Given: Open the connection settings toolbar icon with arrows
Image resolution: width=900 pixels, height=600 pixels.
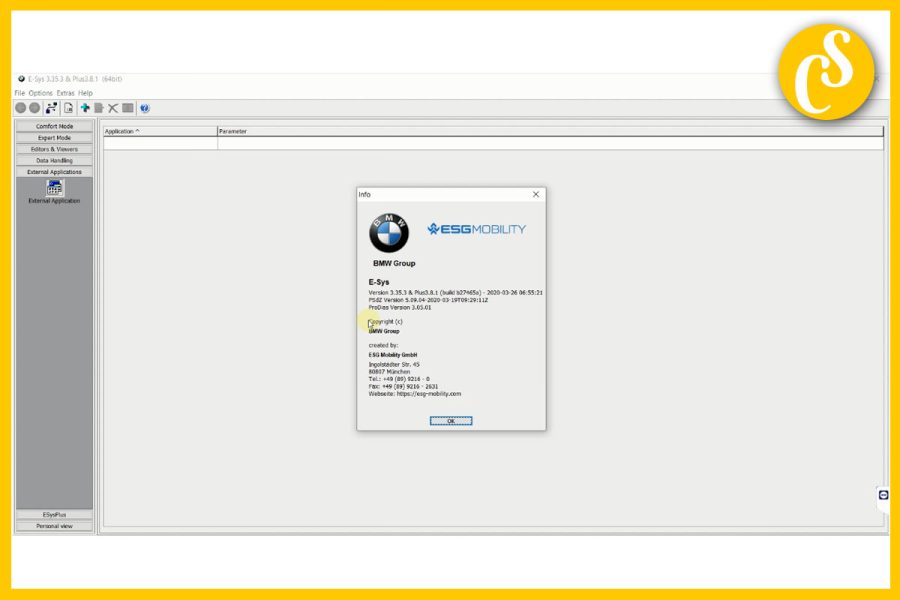Looking at the screenshot, I should click(52, 107).
